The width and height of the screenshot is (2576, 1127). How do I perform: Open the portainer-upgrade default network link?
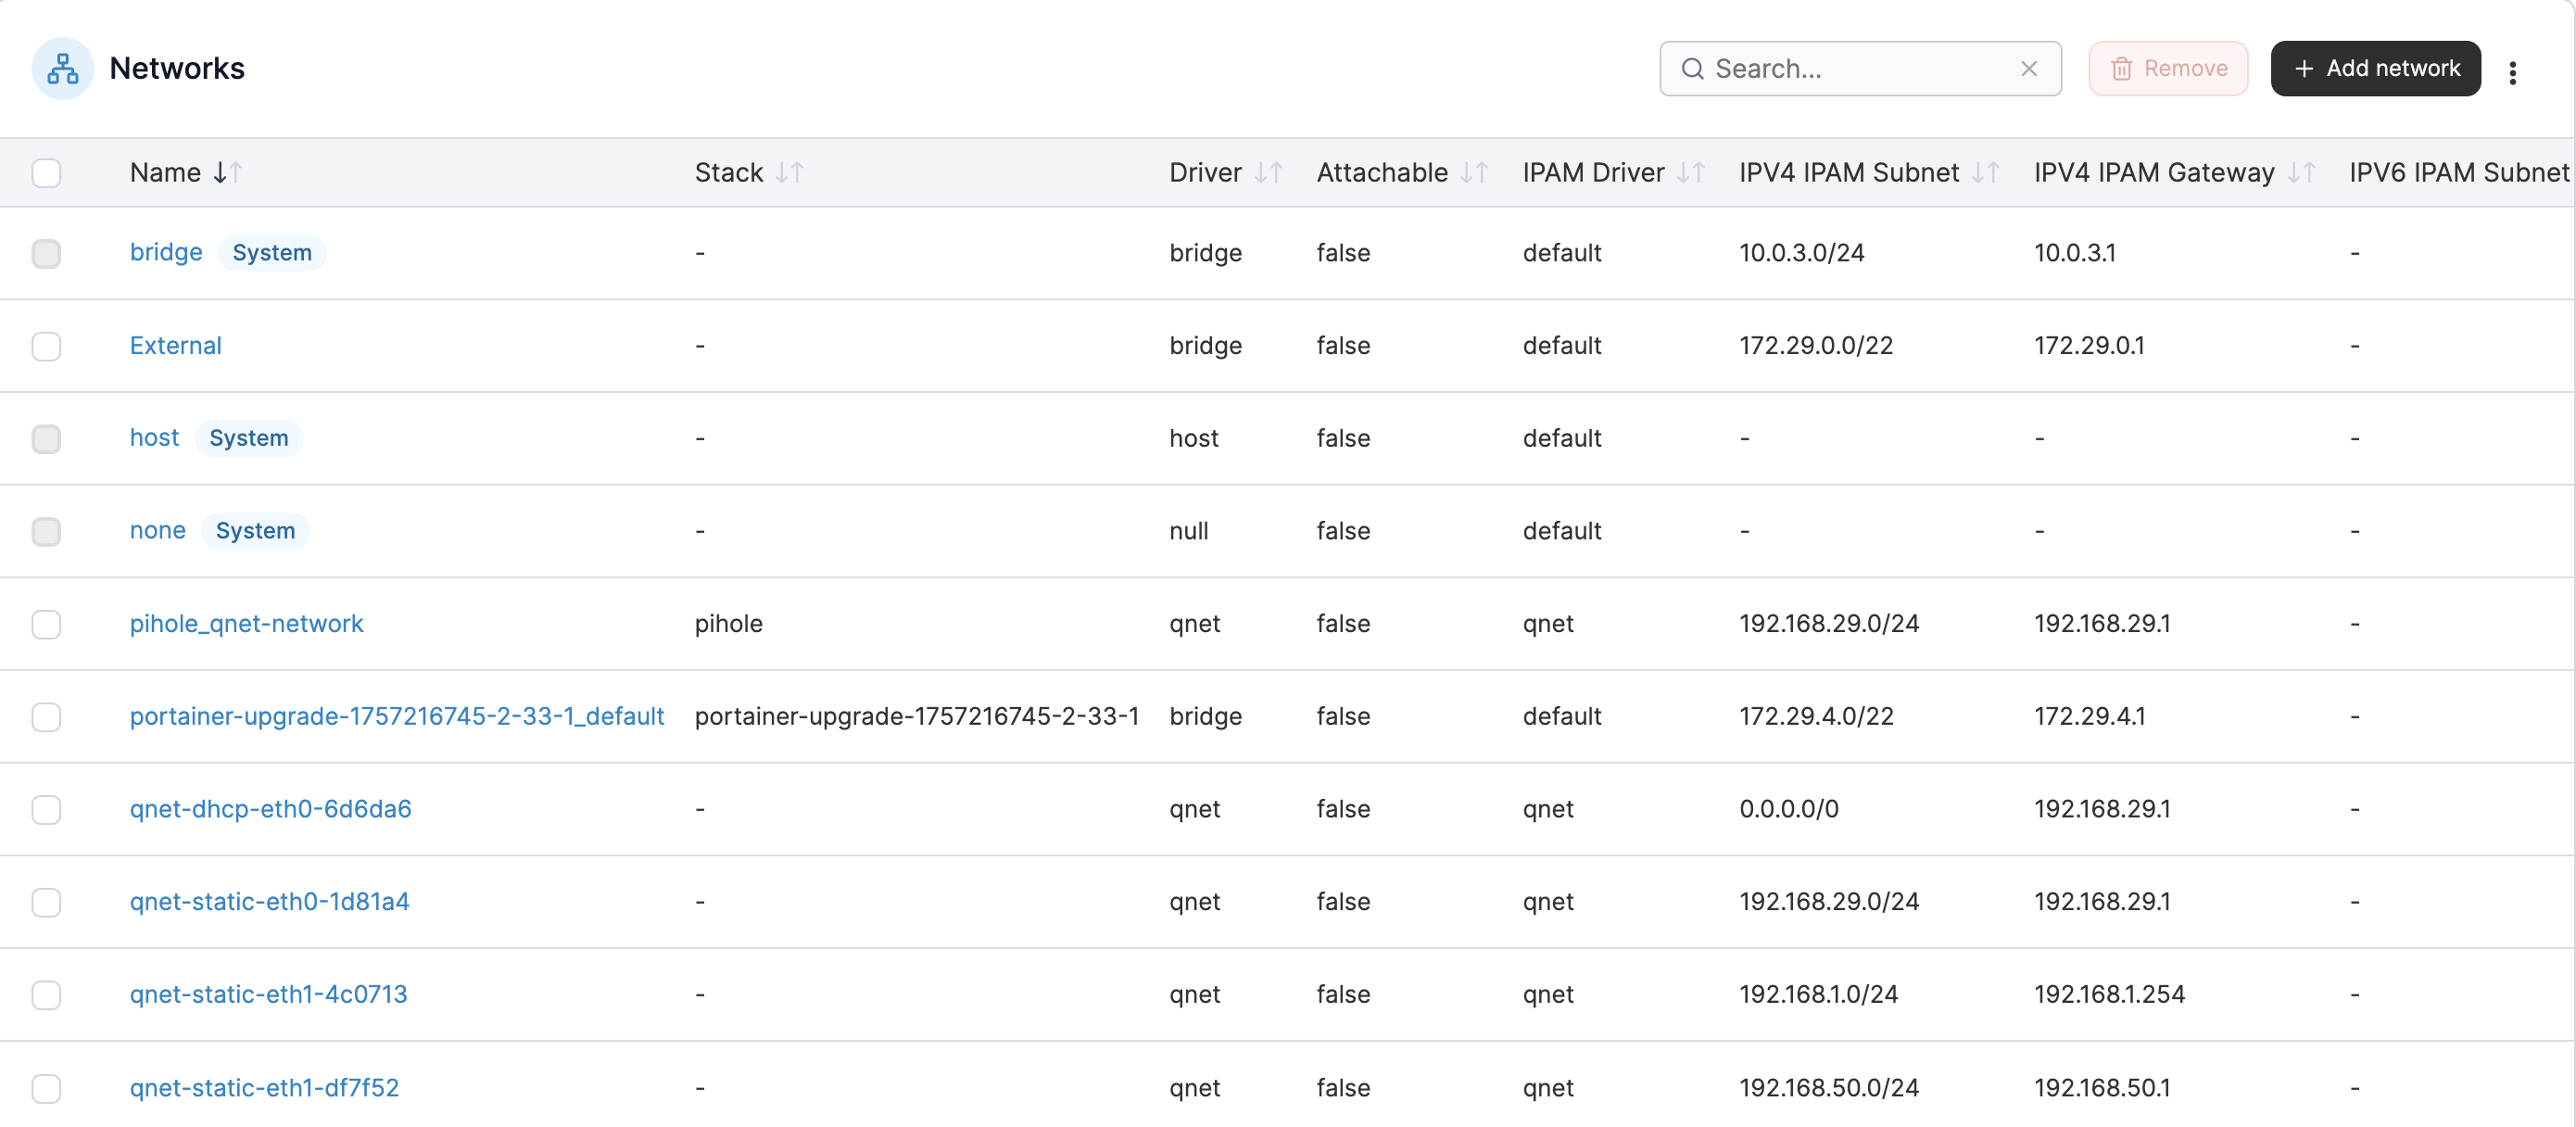pos(396,716)
